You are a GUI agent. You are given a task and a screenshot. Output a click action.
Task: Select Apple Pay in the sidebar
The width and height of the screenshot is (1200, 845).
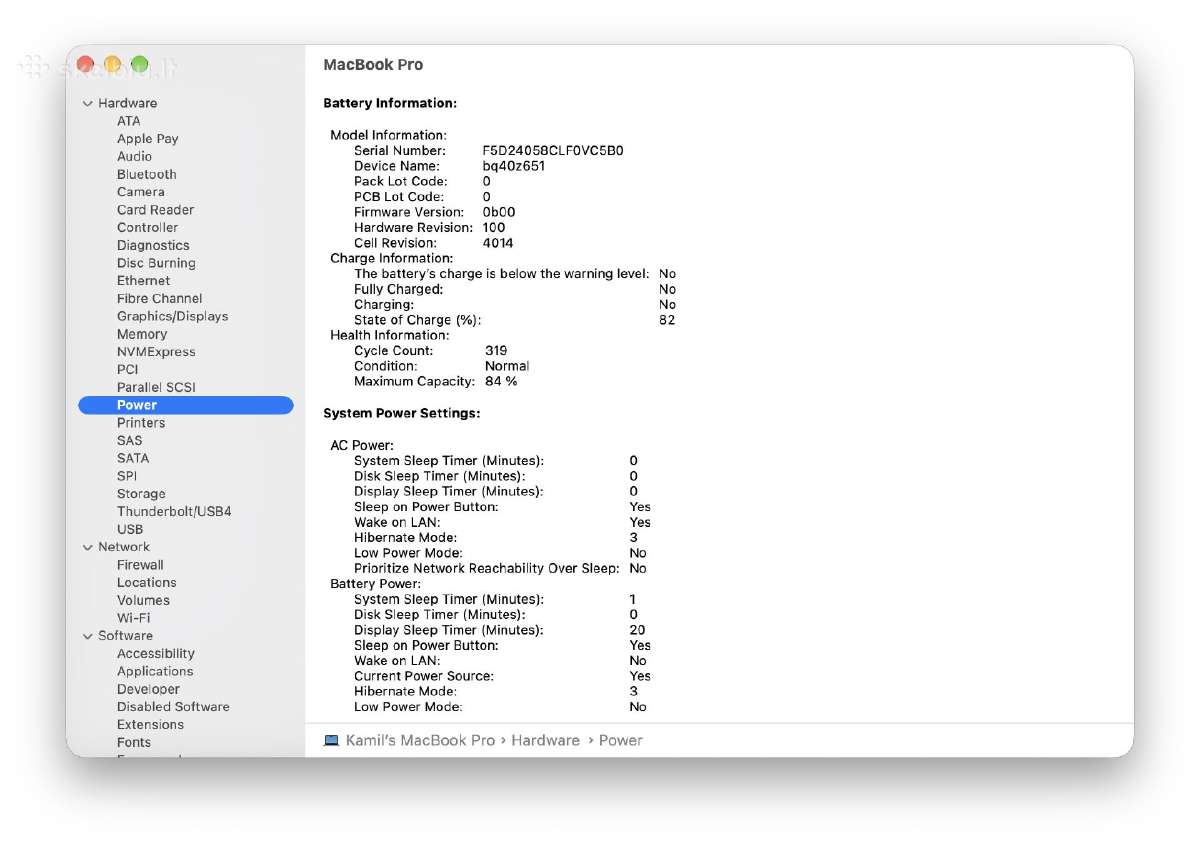[x=147, y=139]
